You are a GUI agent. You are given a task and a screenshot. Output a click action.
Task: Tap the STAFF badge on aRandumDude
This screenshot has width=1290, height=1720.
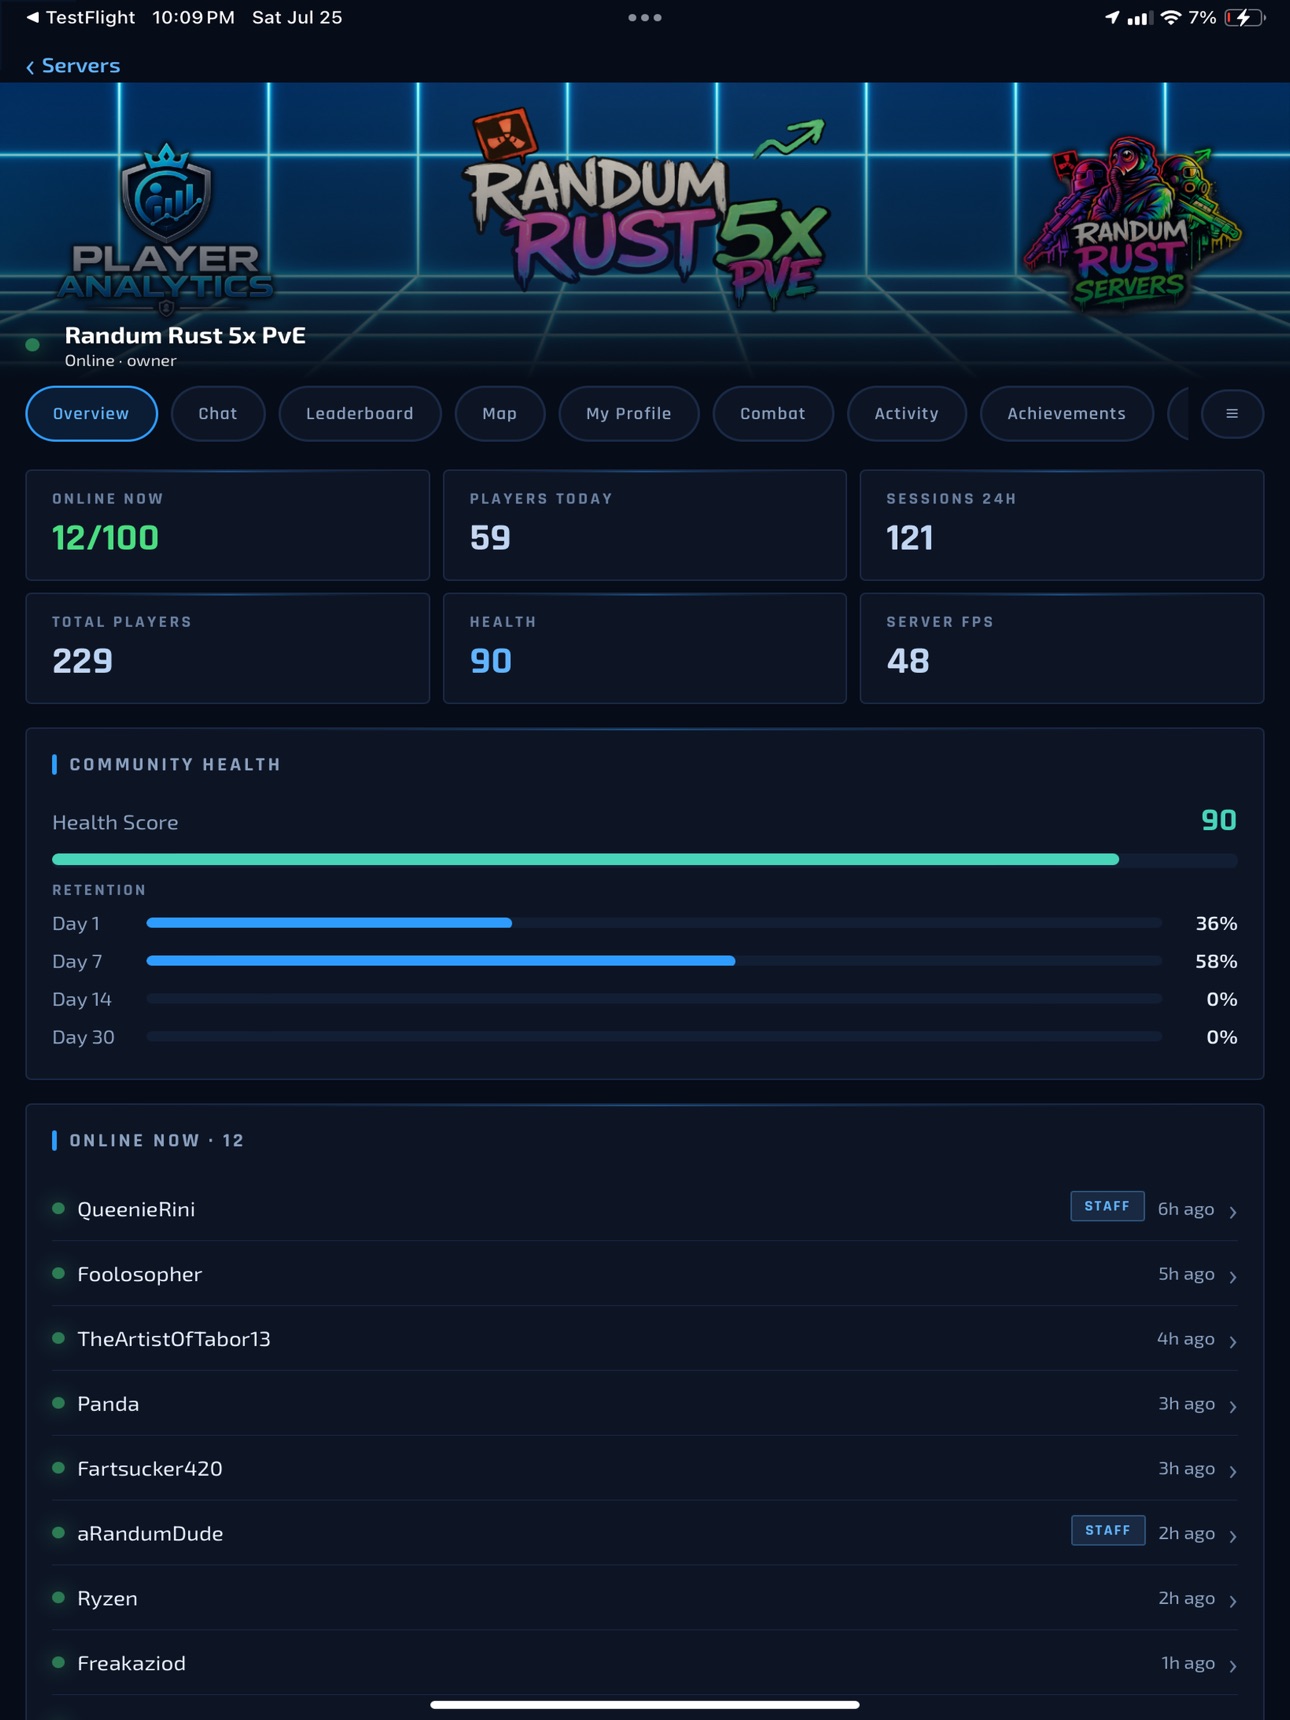pyautogui.click(x=1108, y=1531)
